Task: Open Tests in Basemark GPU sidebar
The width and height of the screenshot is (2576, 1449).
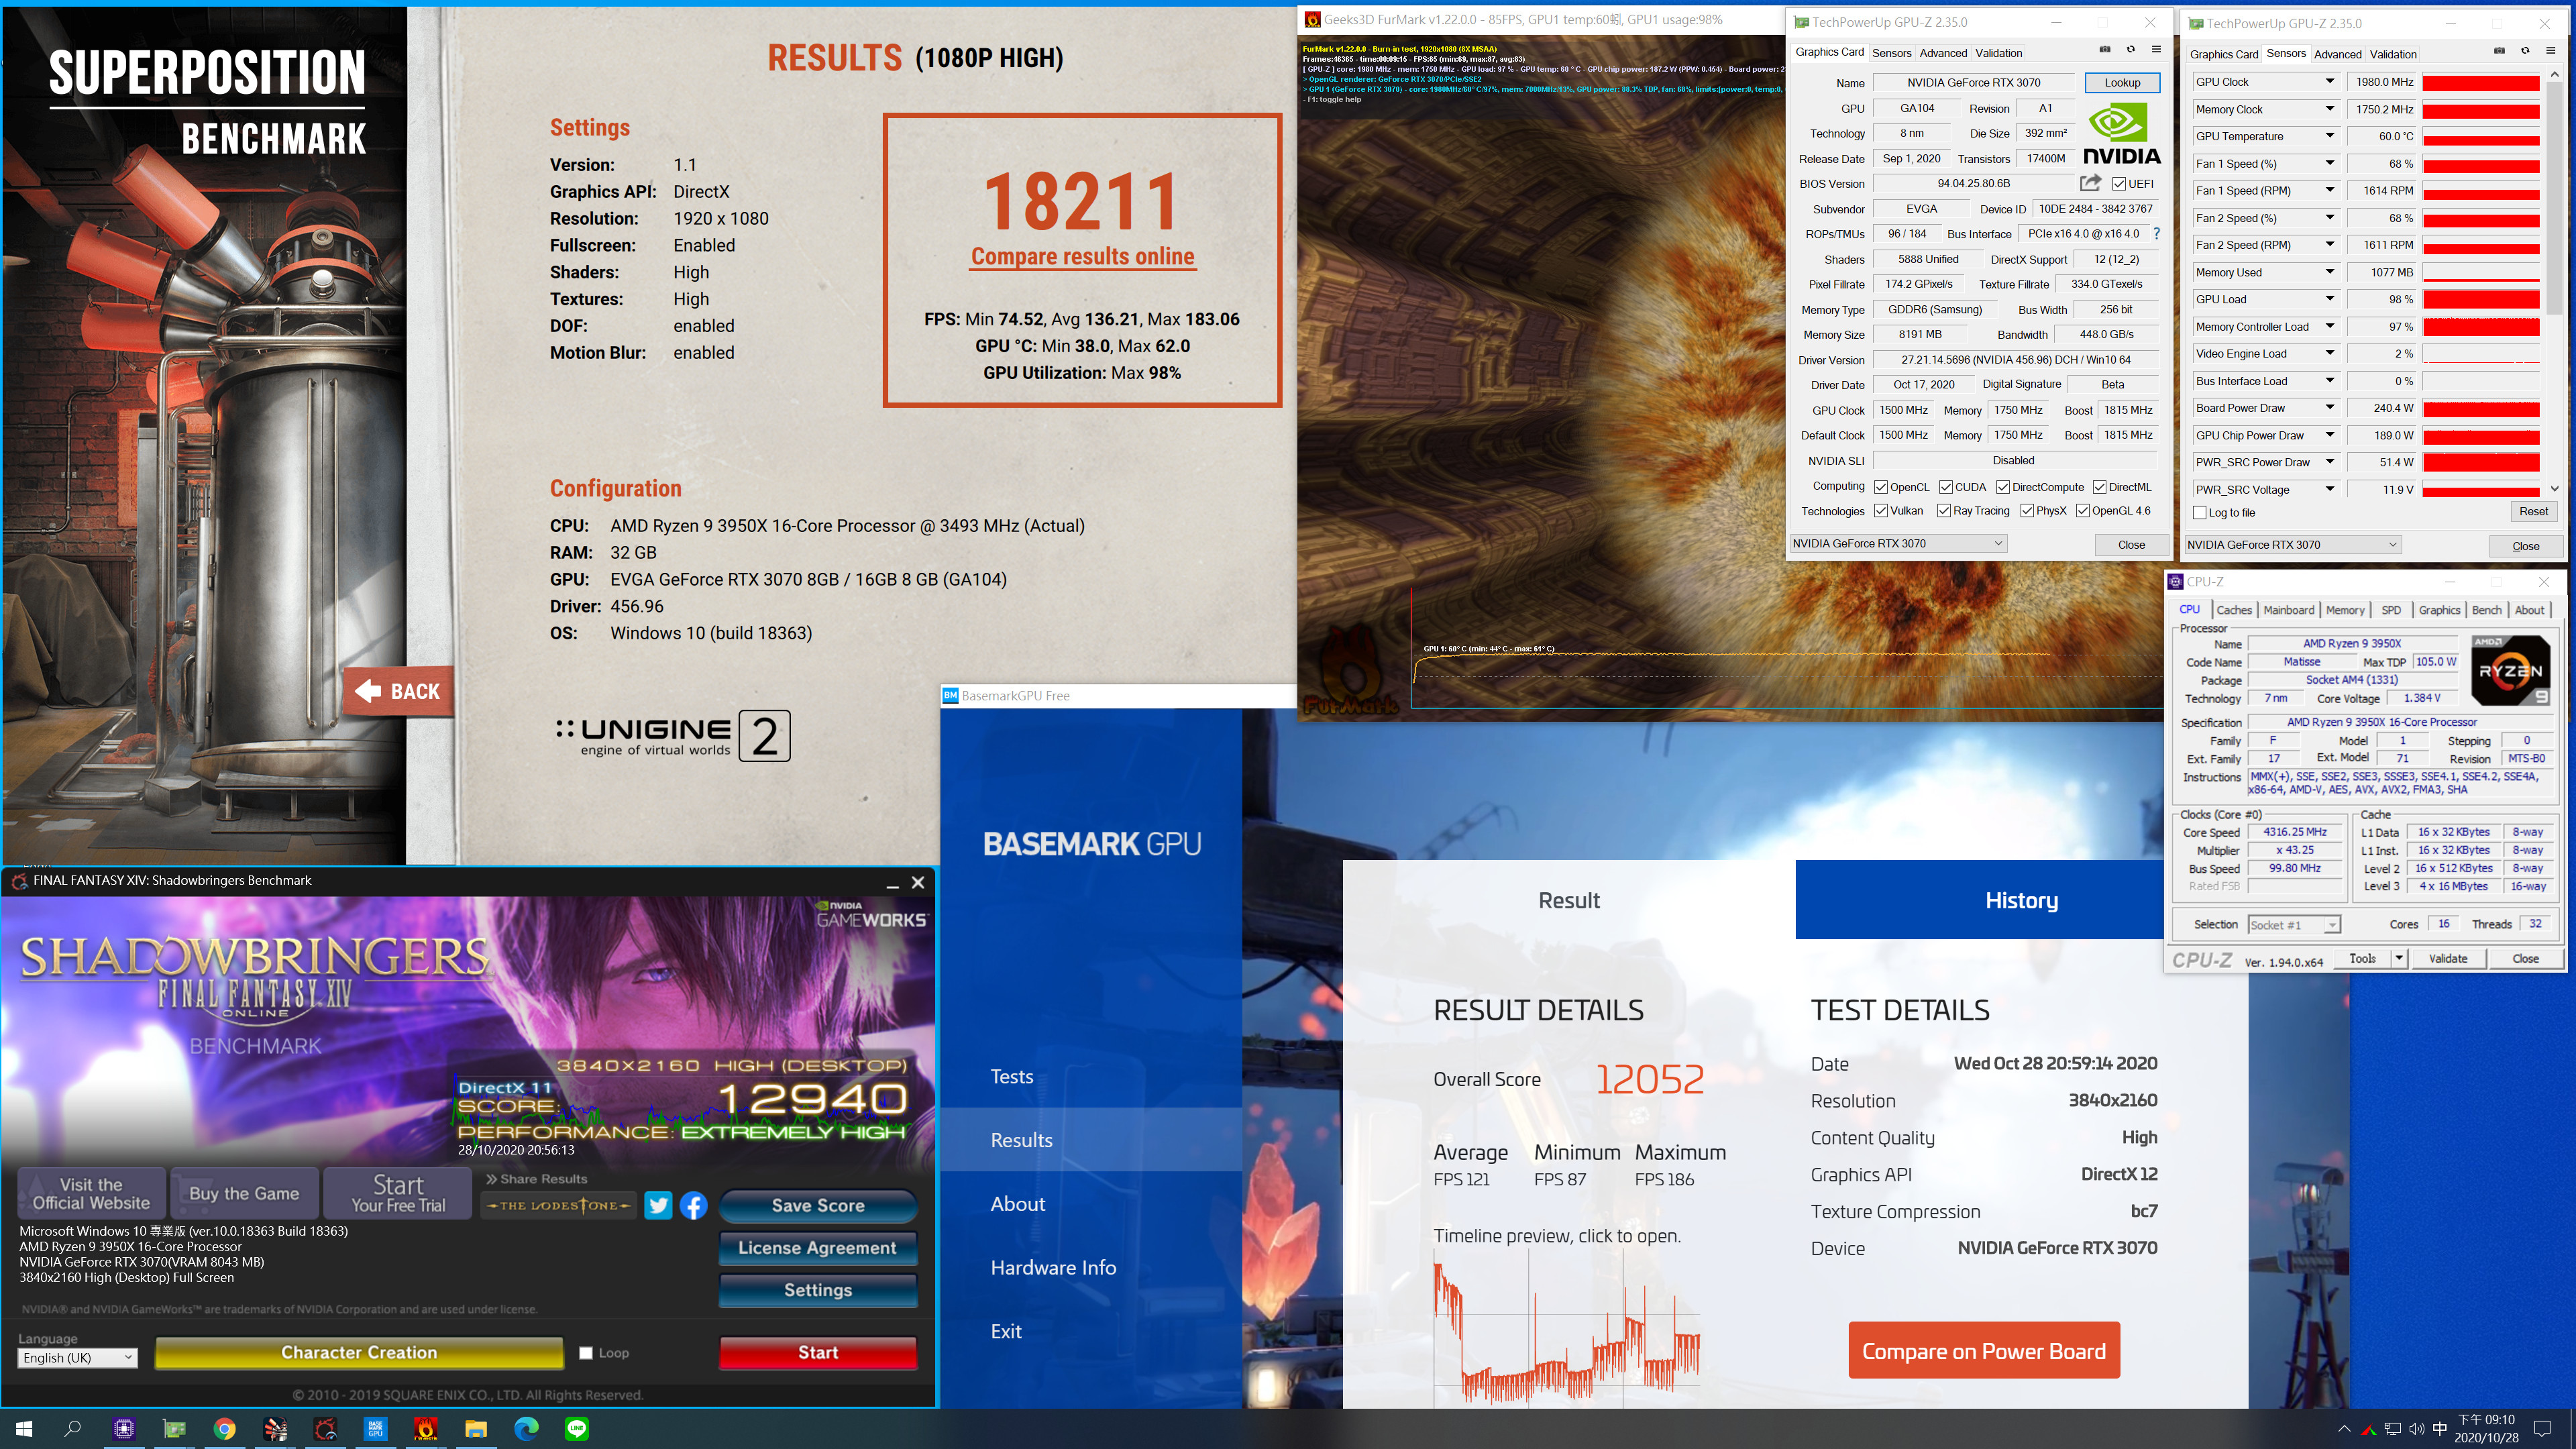Action: pos(1011,1077)
